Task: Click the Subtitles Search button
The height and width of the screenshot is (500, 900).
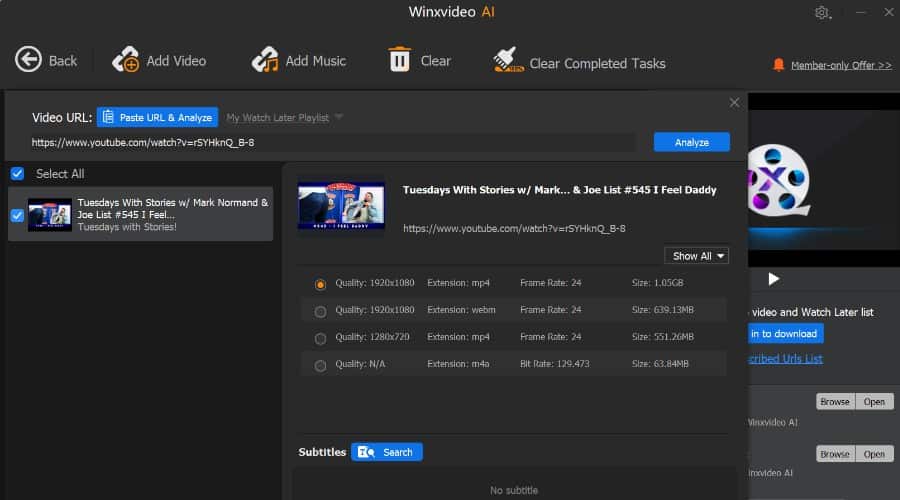Action: pos(387,452)
